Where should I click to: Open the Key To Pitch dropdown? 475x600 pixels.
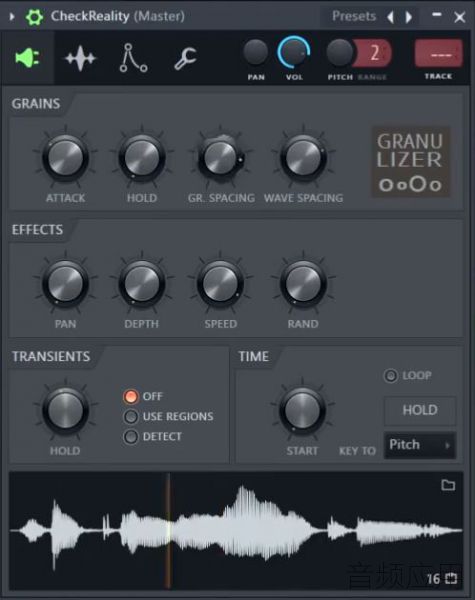coord(420,445)
